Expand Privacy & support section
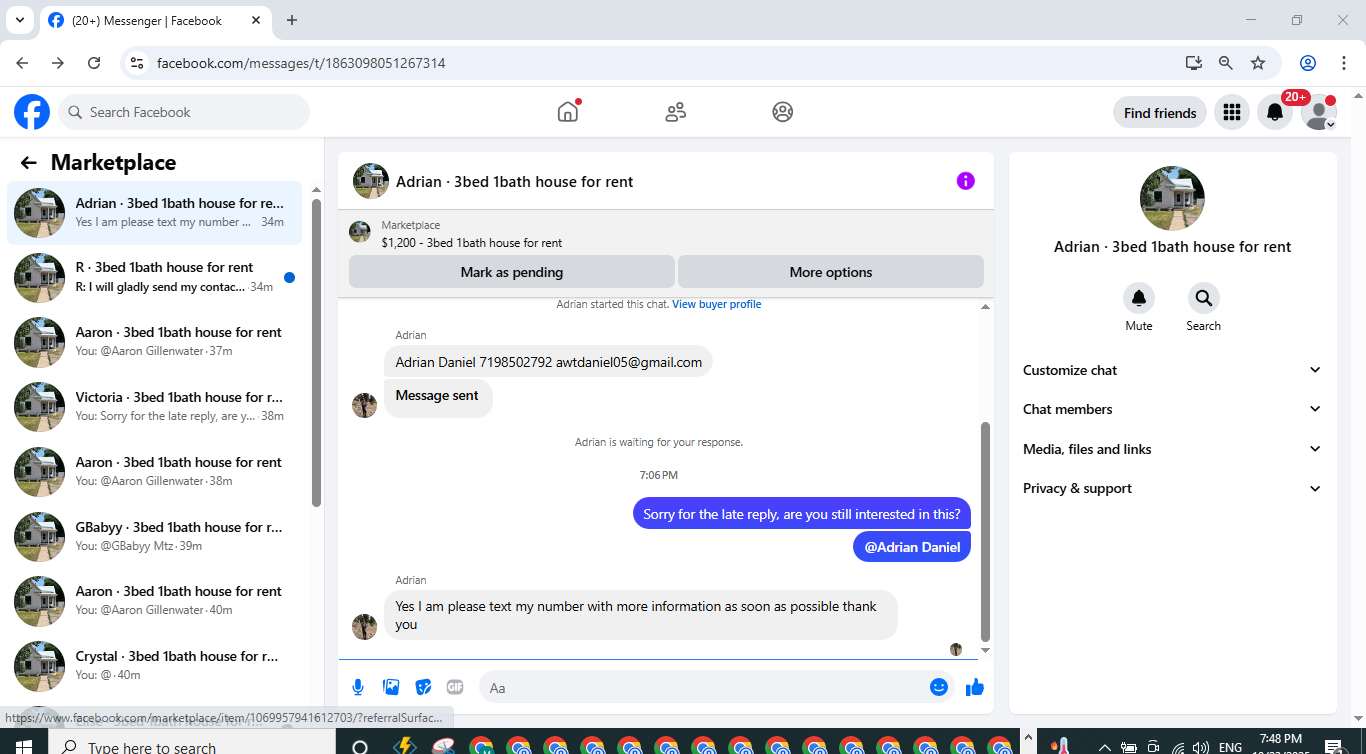 click(x=1172, y=488)
